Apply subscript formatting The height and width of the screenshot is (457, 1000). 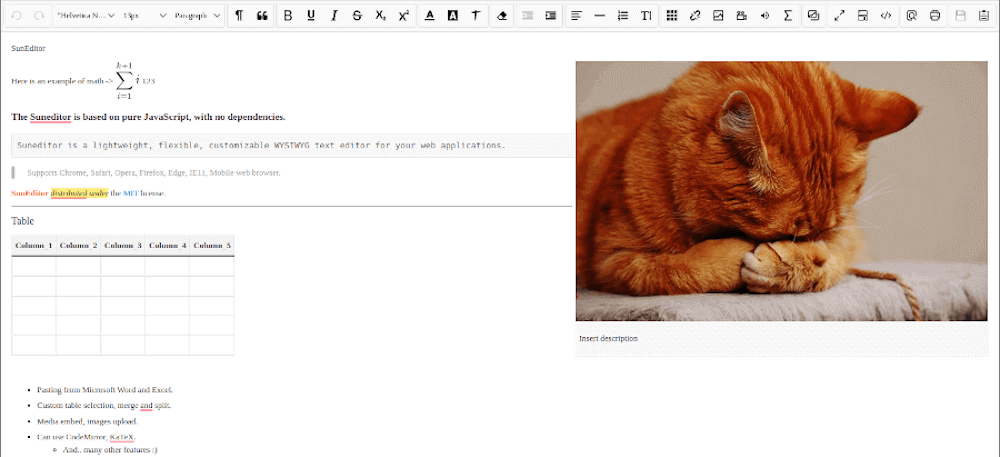click(380, 16)
